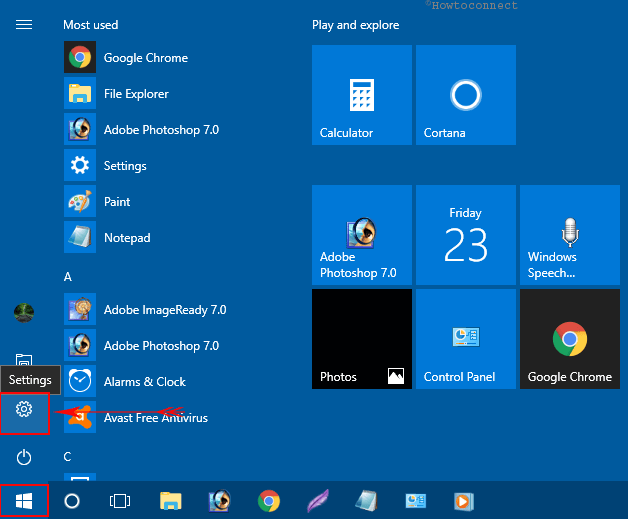The width and height of the screenshot is (628, 519).
Task: Click the Calculator tile
Action: [362, 95]
